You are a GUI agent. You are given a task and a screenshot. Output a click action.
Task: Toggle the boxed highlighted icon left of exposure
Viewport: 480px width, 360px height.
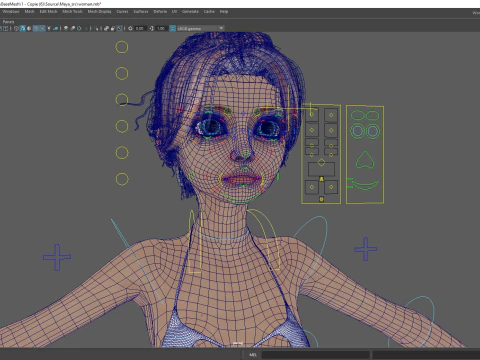pyautogui.click(x=120, y=28)
